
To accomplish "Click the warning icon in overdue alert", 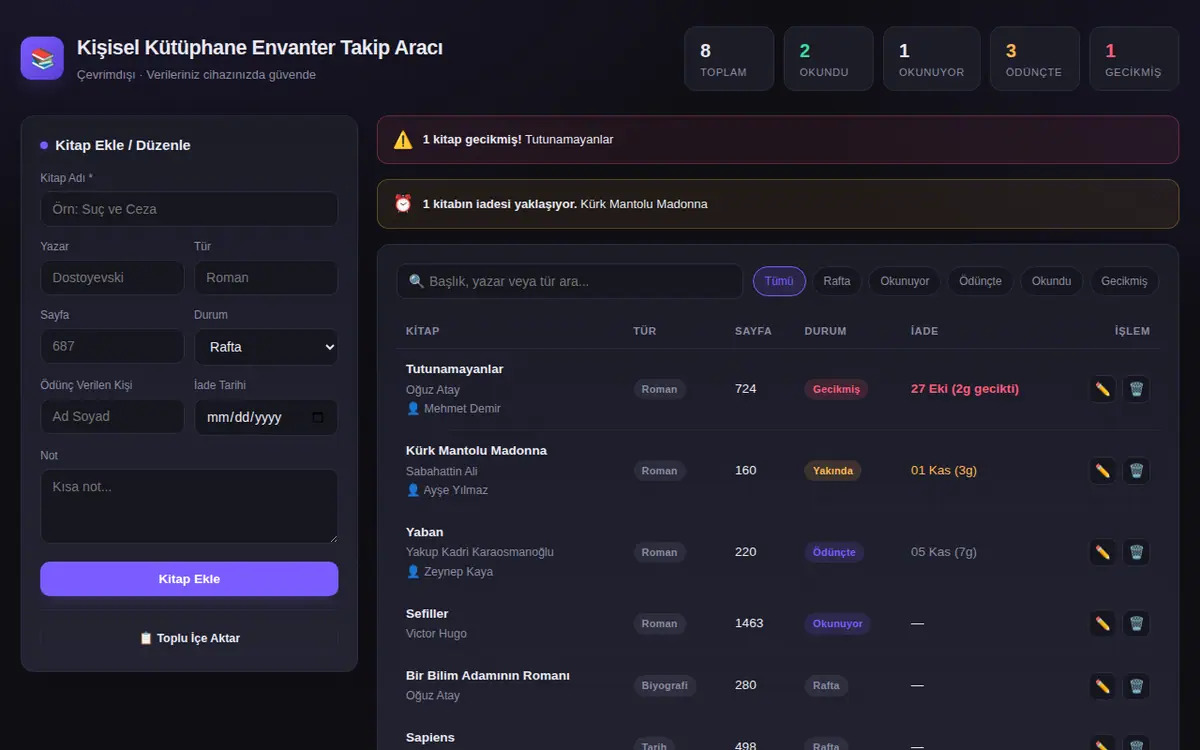I will pyautogui.click(x=403, y=140).
